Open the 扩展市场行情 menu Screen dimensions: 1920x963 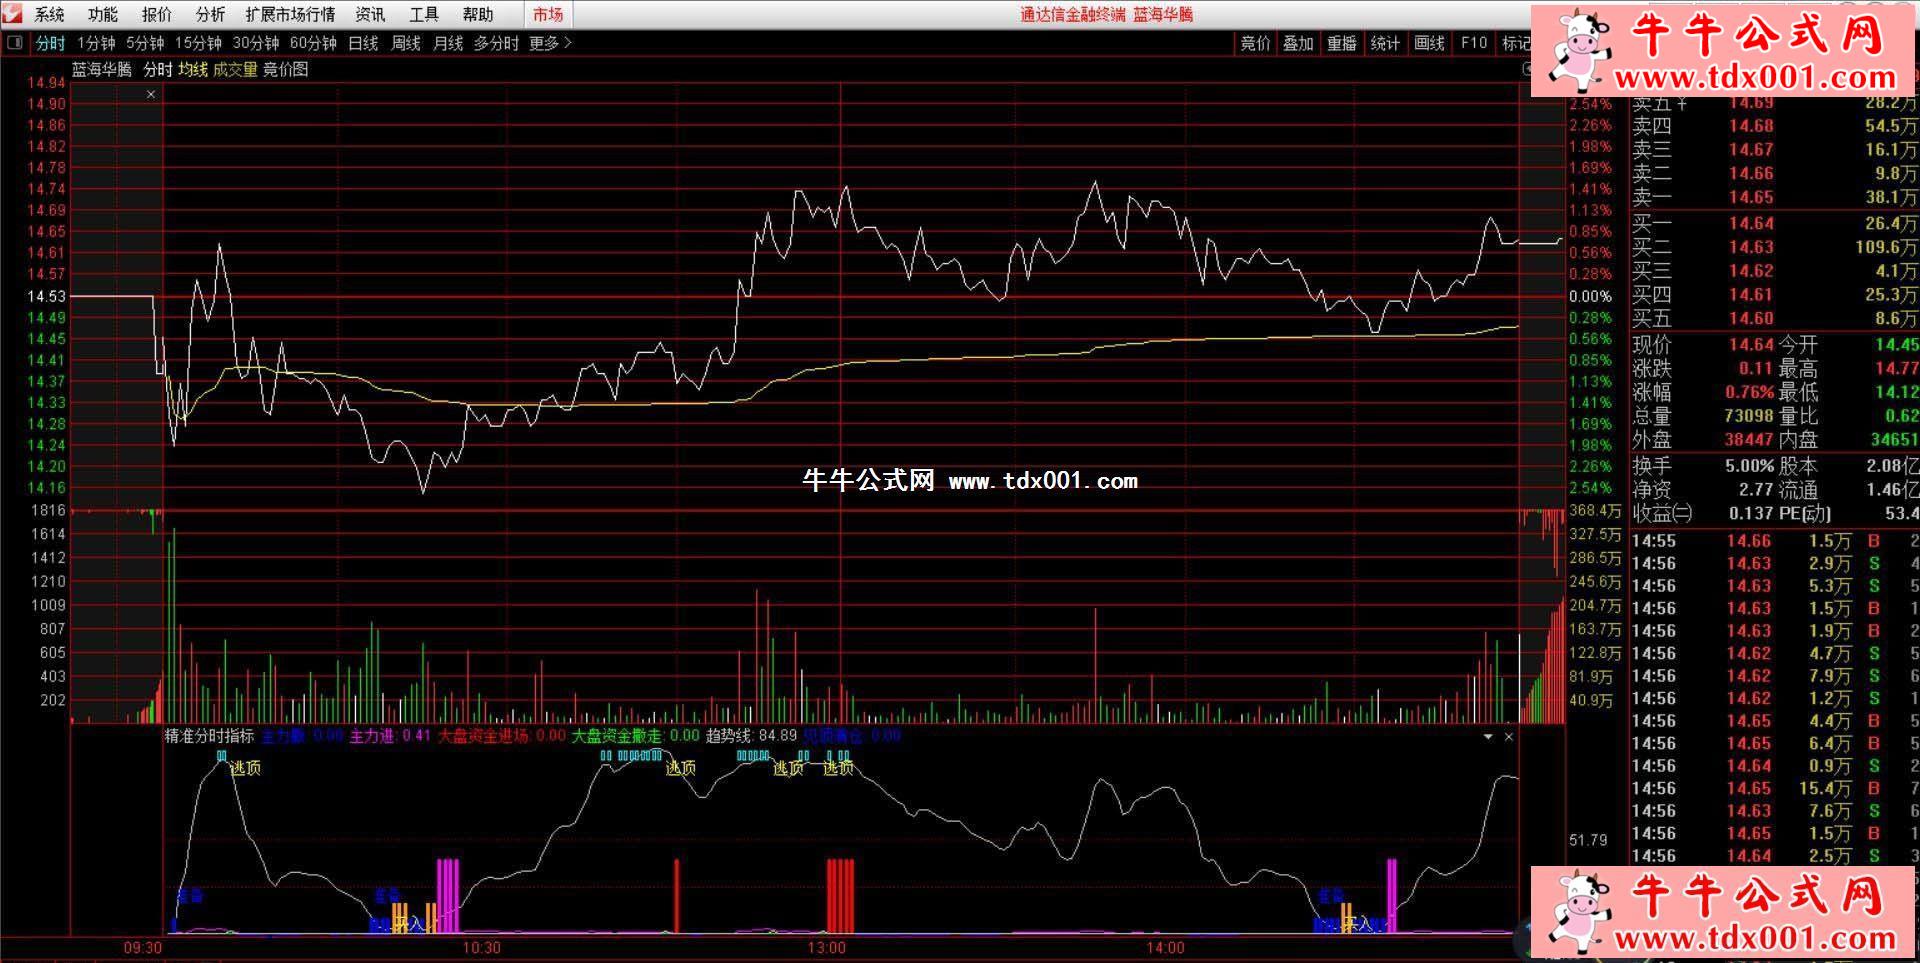point(290,14)
